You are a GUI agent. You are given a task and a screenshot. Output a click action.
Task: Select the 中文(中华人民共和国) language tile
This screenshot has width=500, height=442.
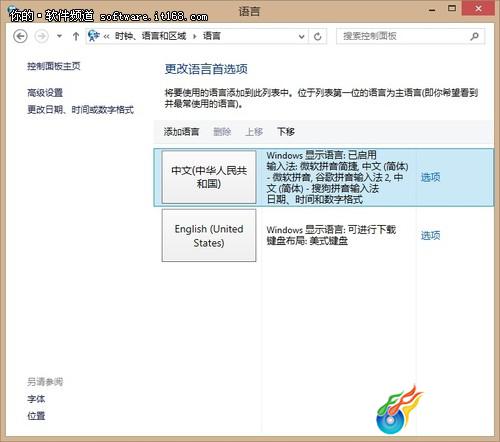(x=209, y=177)
